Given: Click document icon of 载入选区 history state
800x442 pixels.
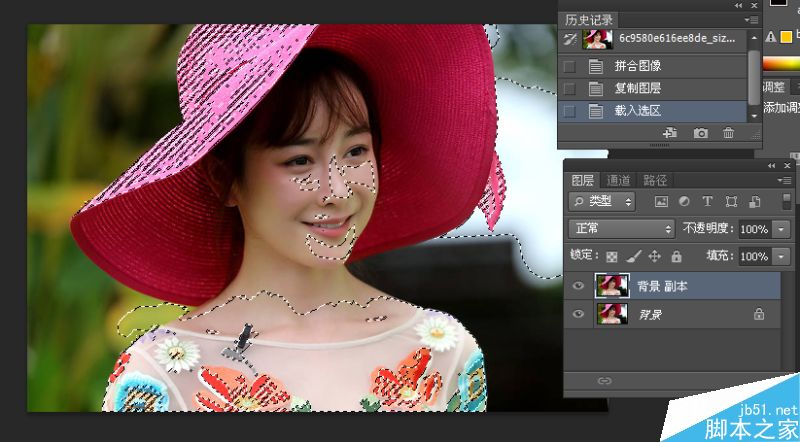Looking at the screenshot, I should pyautogui.click(x=595, y=111).
